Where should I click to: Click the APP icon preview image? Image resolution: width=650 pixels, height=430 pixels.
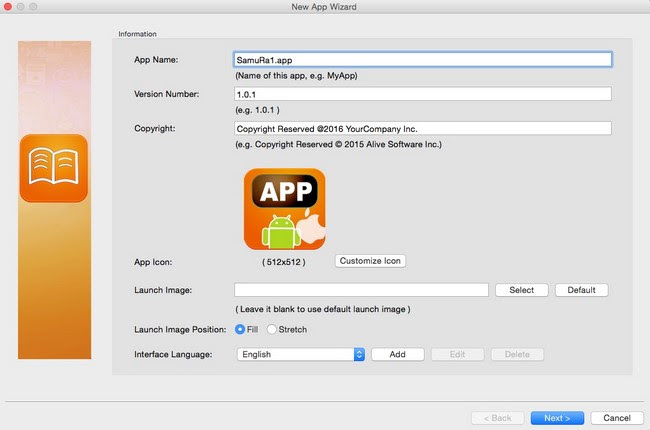[284, 209]
